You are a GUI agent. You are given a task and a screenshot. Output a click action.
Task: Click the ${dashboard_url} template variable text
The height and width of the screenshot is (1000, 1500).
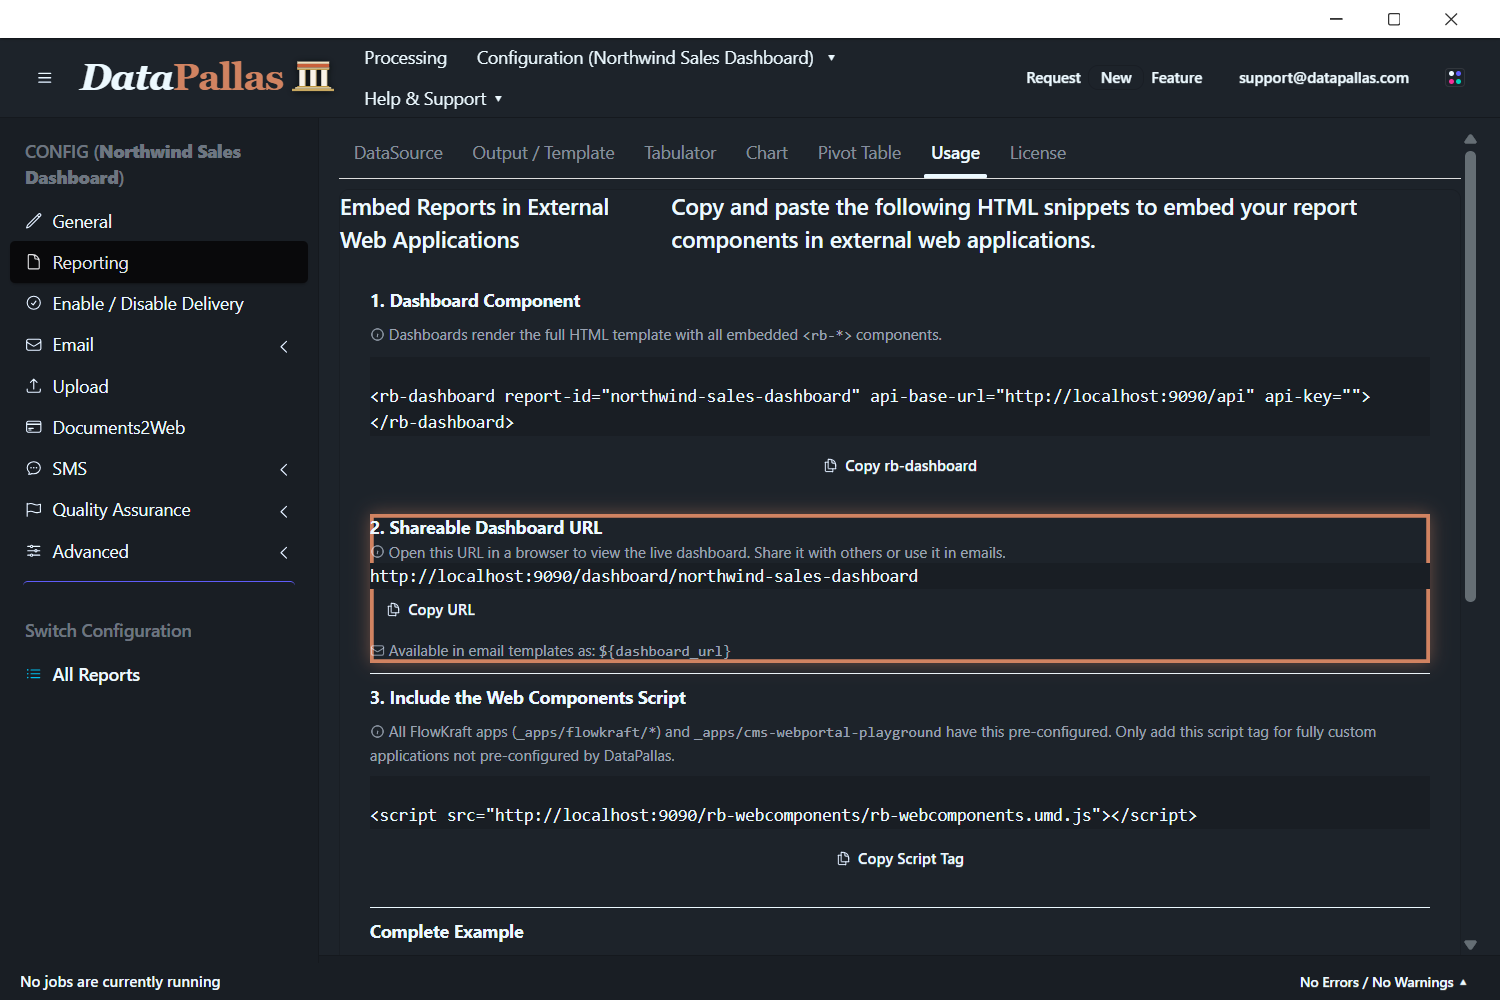(665, 651)
